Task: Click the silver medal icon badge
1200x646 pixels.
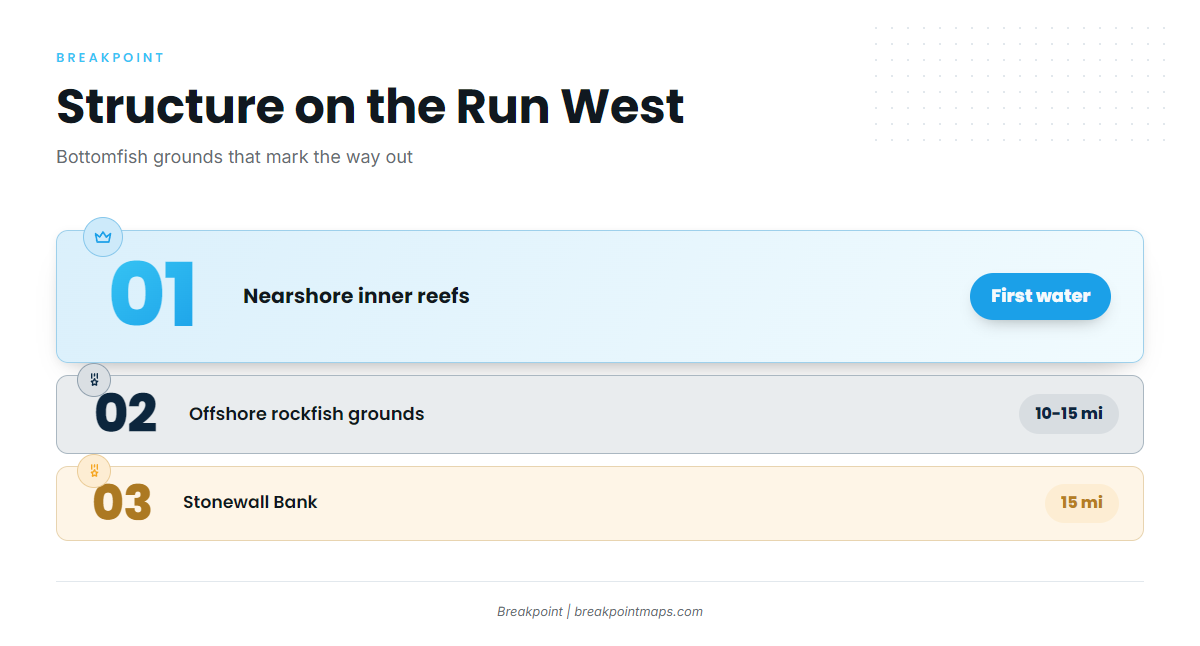Action: [94, 380]
